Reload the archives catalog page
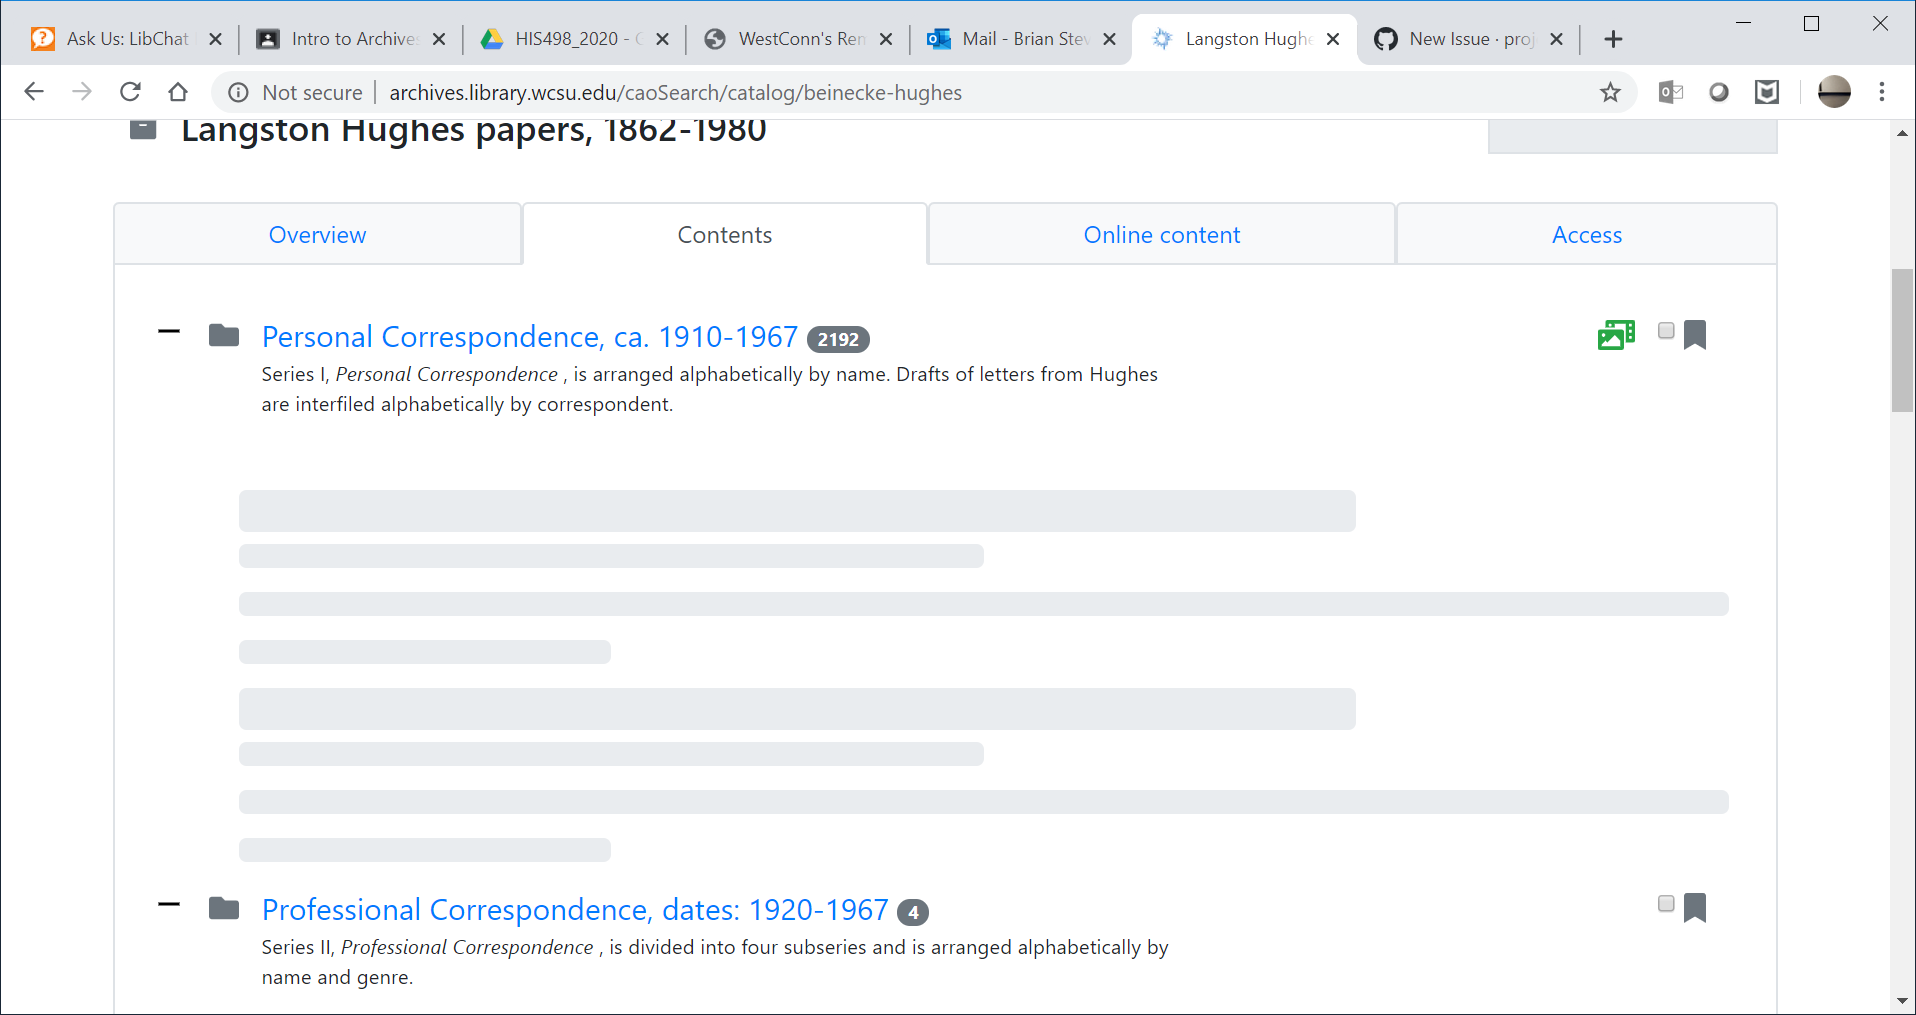The width and height of the screenshot is (1916, 1015). [130, 92]
